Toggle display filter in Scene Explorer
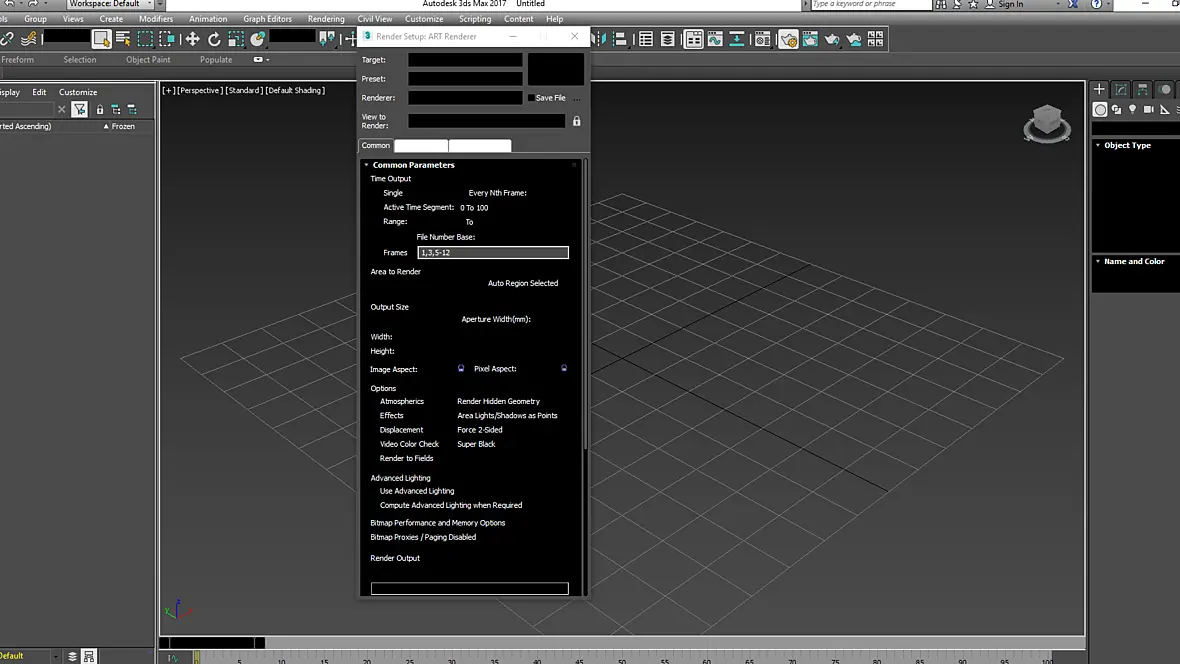This screenshot has width=1180, height=664. [x=79, y=110]
